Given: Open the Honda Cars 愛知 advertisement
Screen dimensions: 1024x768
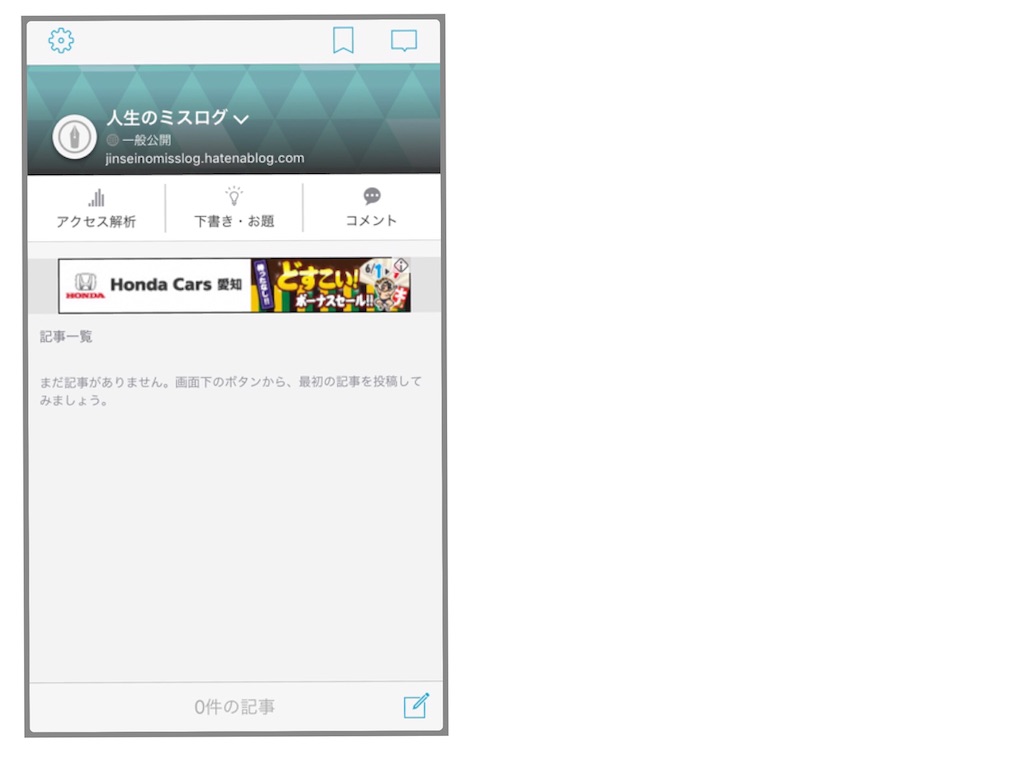Looking at the screenshot, I should click(x=180, y=285).
